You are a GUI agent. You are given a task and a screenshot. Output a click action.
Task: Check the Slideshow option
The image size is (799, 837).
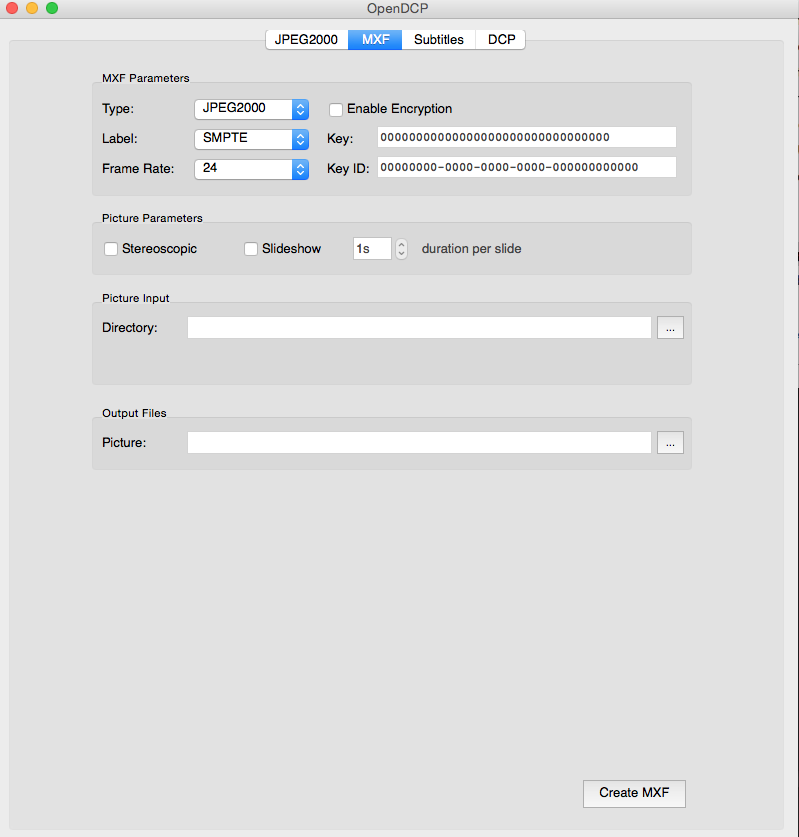251,249
